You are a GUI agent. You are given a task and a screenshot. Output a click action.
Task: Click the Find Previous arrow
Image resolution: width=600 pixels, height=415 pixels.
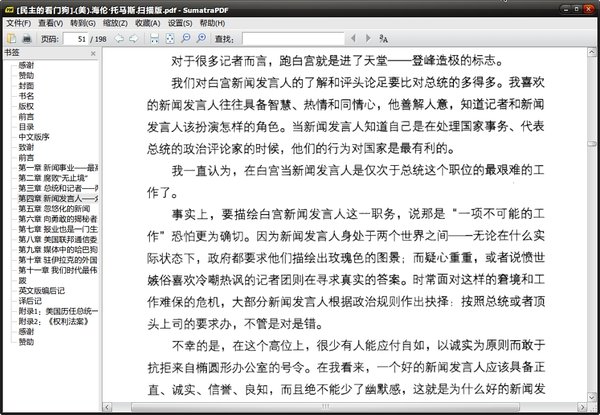pos(353,38)
